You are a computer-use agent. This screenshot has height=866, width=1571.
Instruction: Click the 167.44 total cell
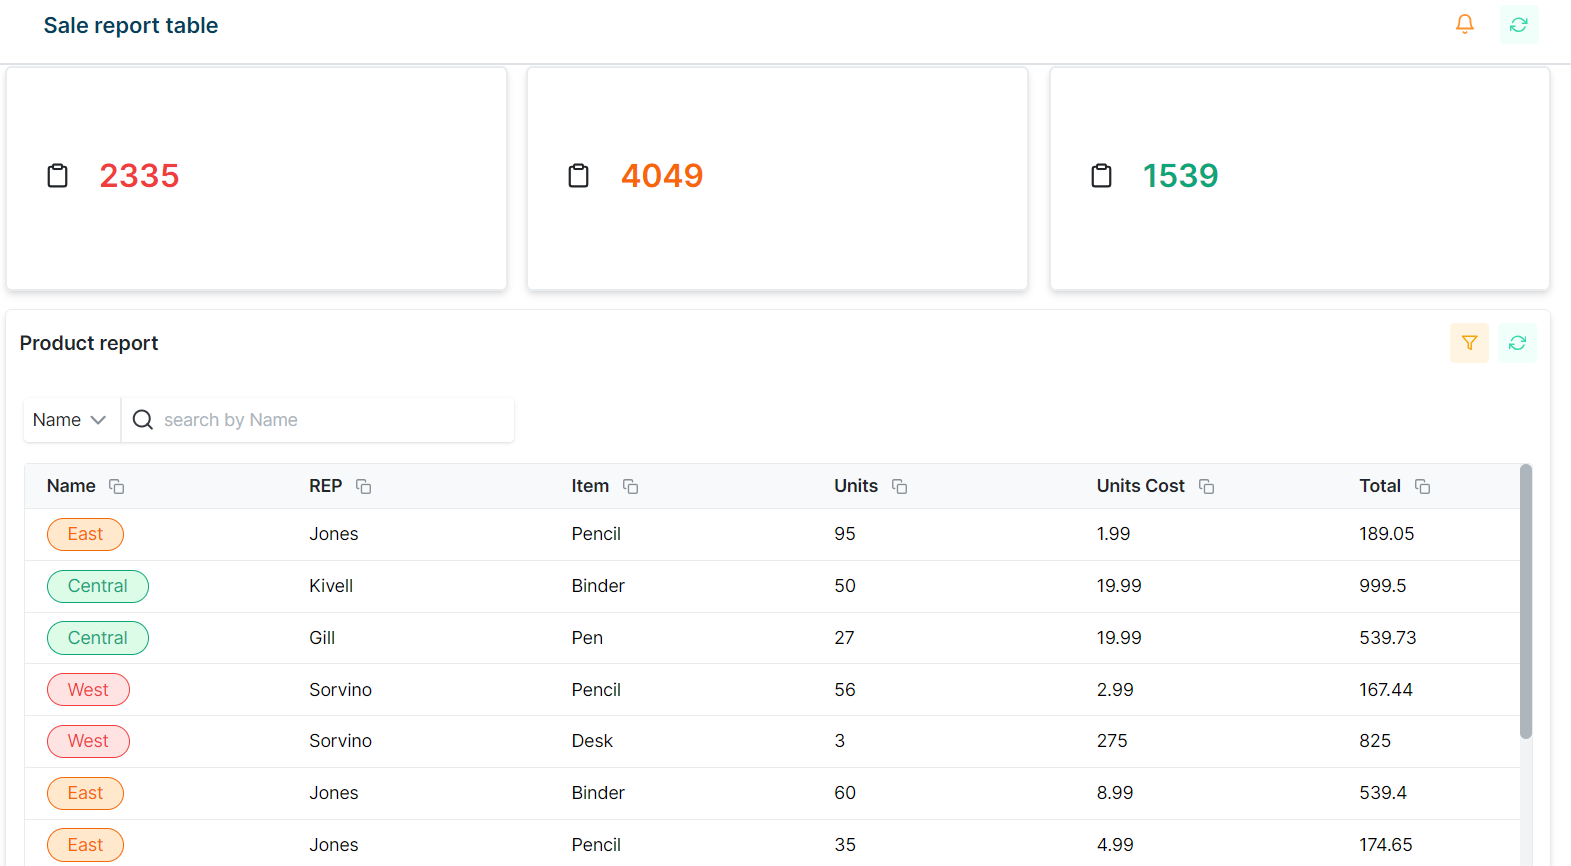(x=1386, y=690)
